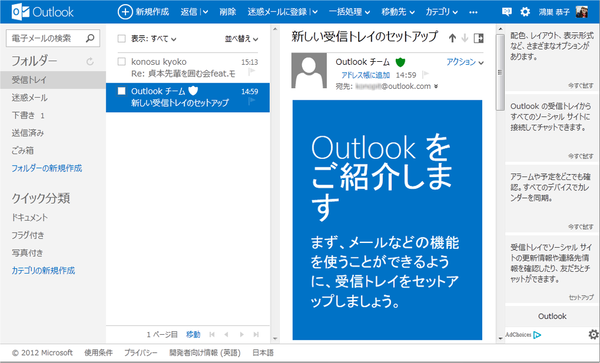Image resolution: width=600 pixels, height=363 pixels.
Task: Click the reading pane scrollbar down arrow
Action: 500,339
